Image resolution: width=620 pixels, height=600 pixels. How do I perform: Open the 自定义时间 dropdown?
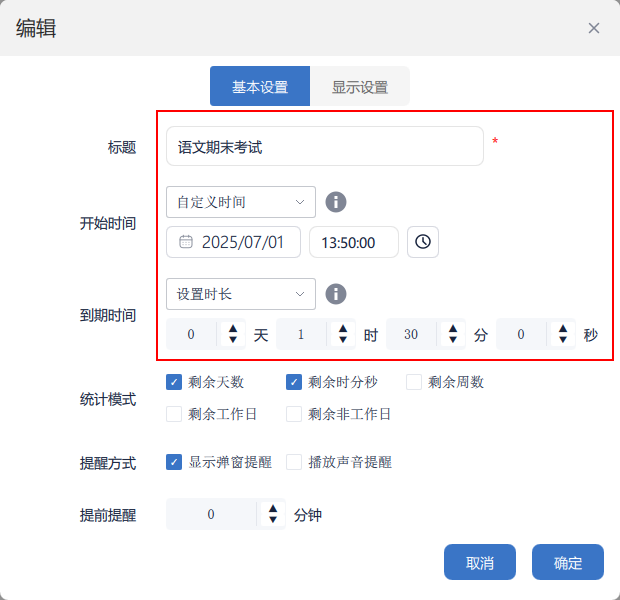pyautogui.click(x=241, y=202)
